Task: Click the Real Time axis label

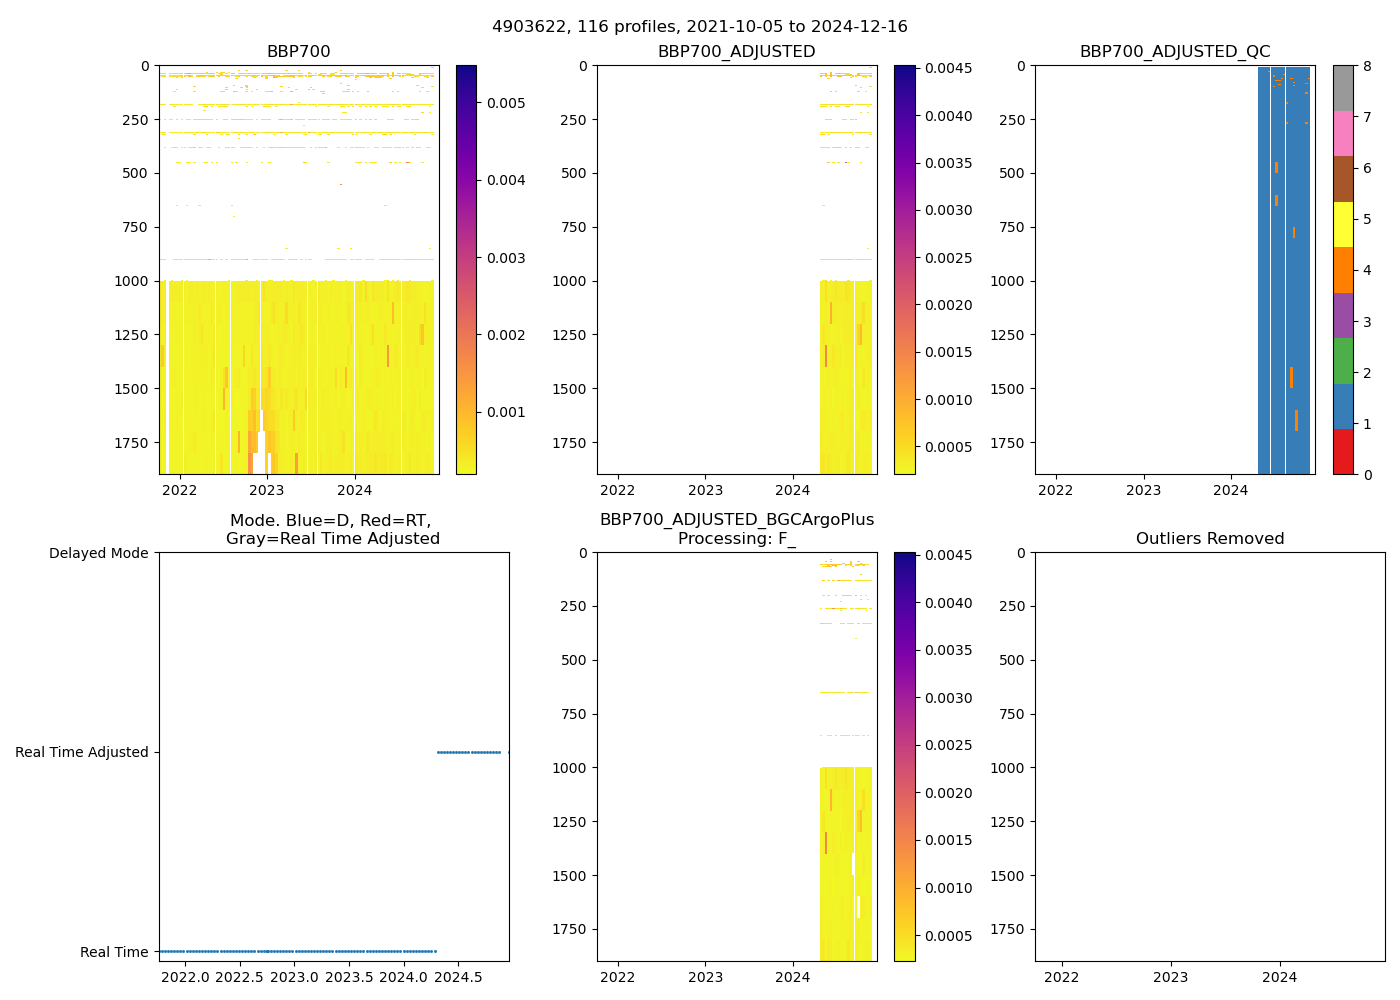Action: pos(114,952)
